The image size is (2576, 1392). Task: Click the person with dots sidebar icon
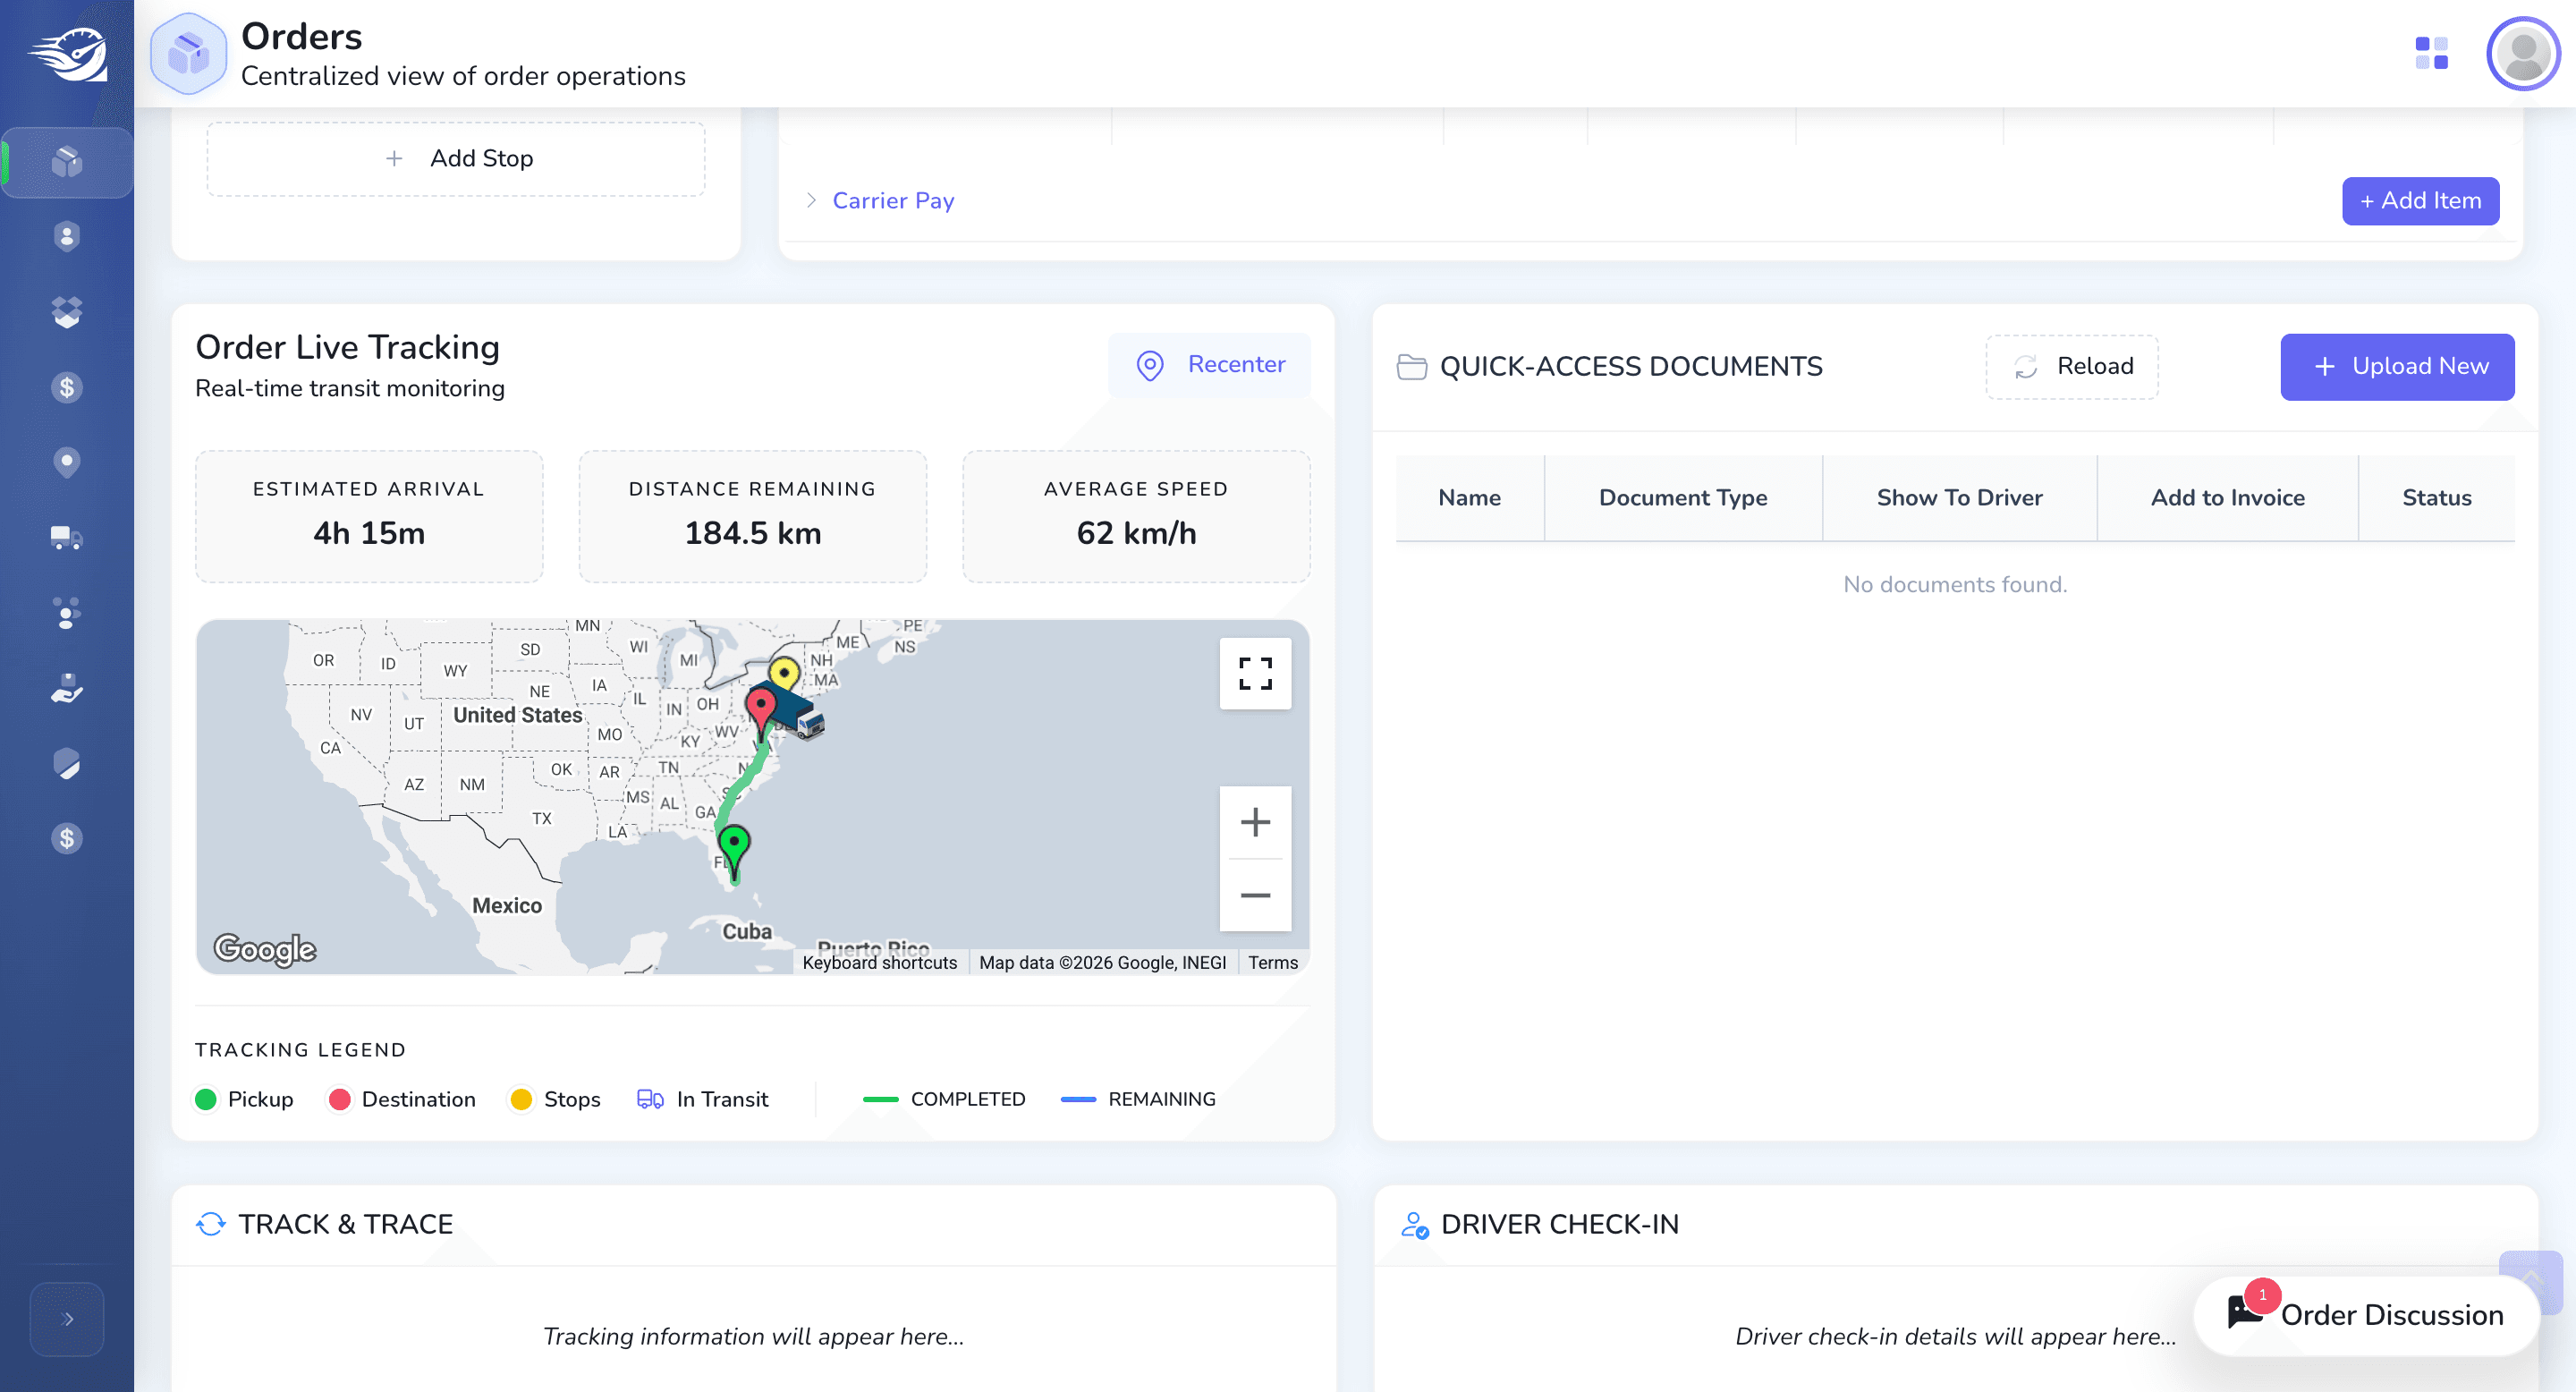pyautogui.click(x=67, y=613)
